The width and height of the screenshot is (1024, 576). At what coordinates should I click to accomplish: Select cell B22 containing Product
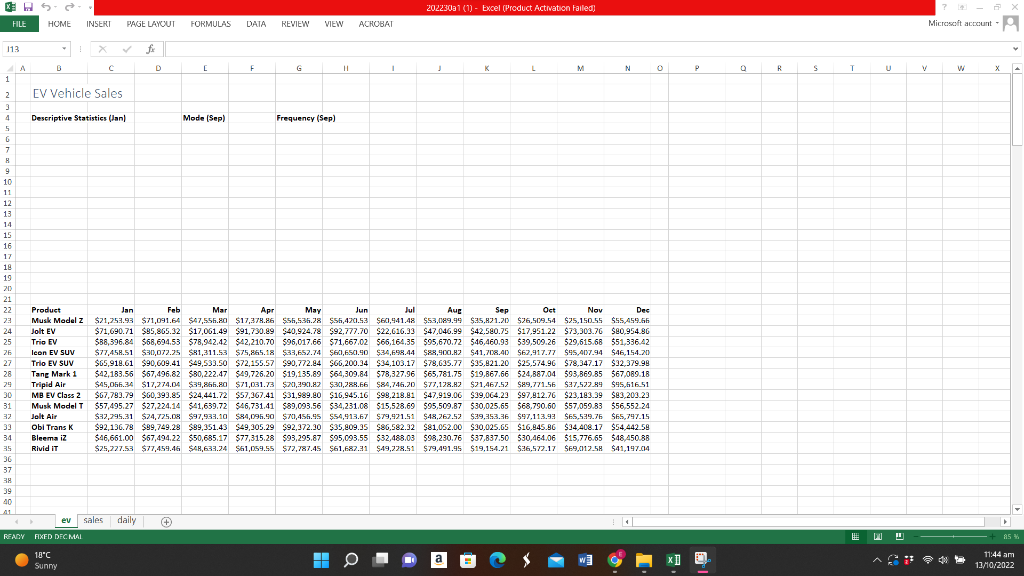pos(59,310)
